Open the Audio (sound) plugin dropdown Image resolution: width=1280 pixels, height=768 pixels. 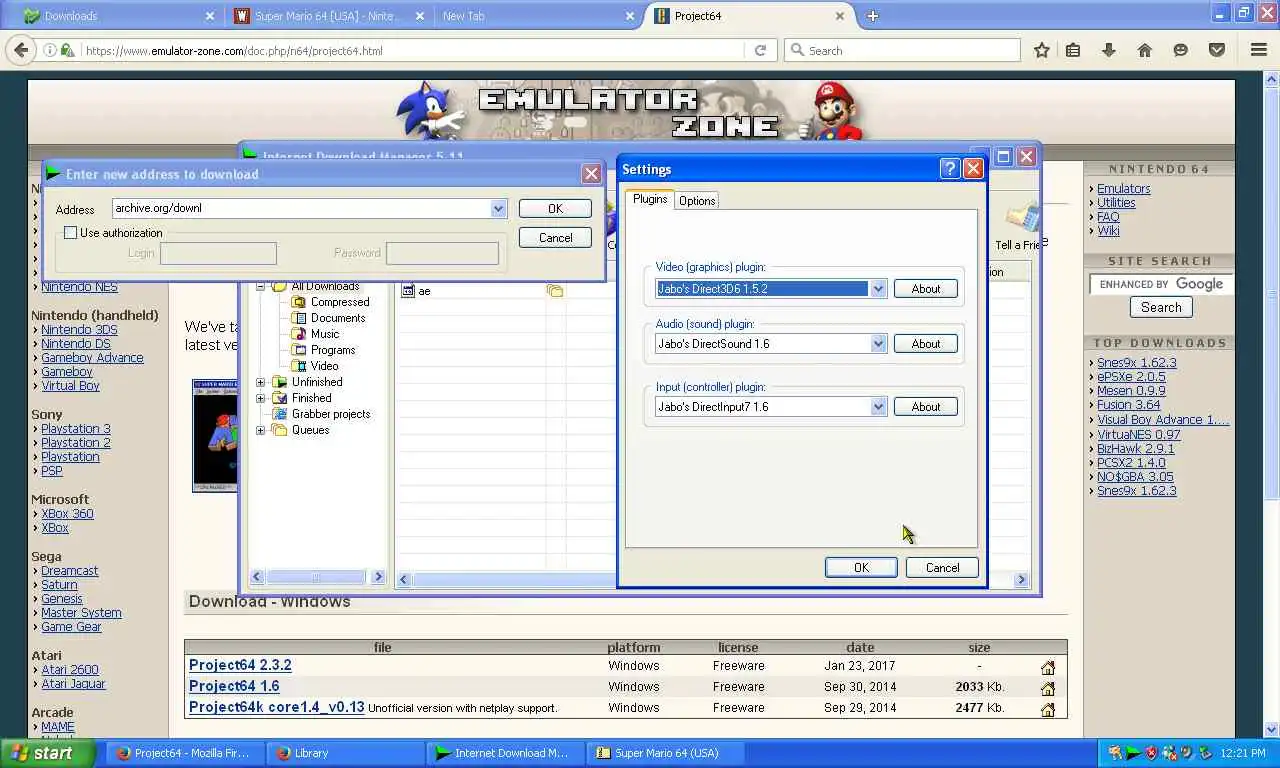point(878,344)
